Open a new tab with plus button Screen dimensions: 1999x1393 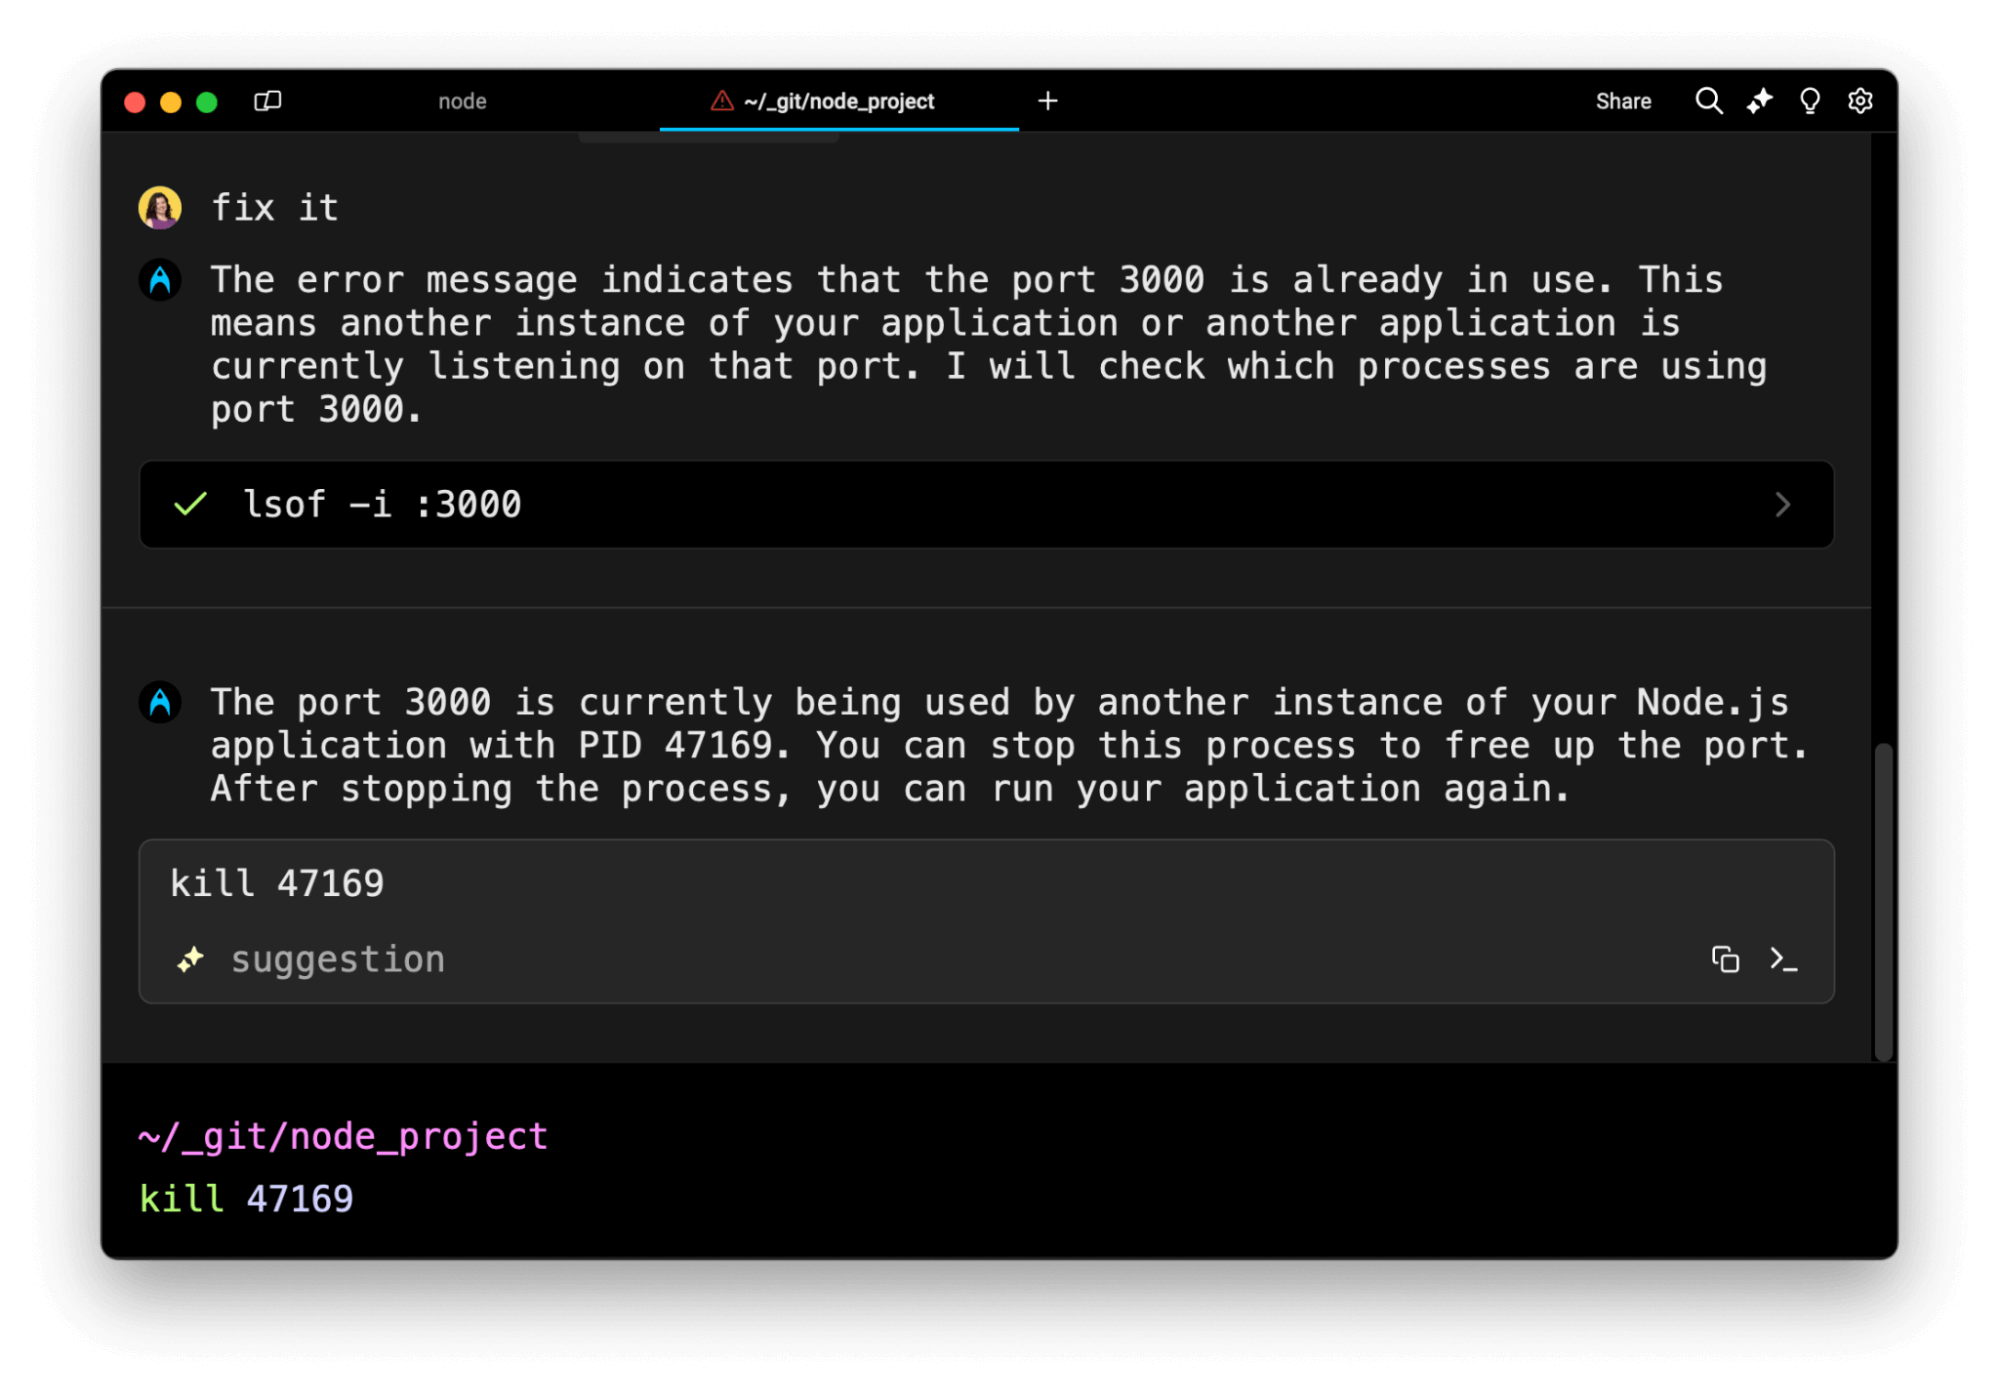pyautogui.click(x=1047, y=101)
